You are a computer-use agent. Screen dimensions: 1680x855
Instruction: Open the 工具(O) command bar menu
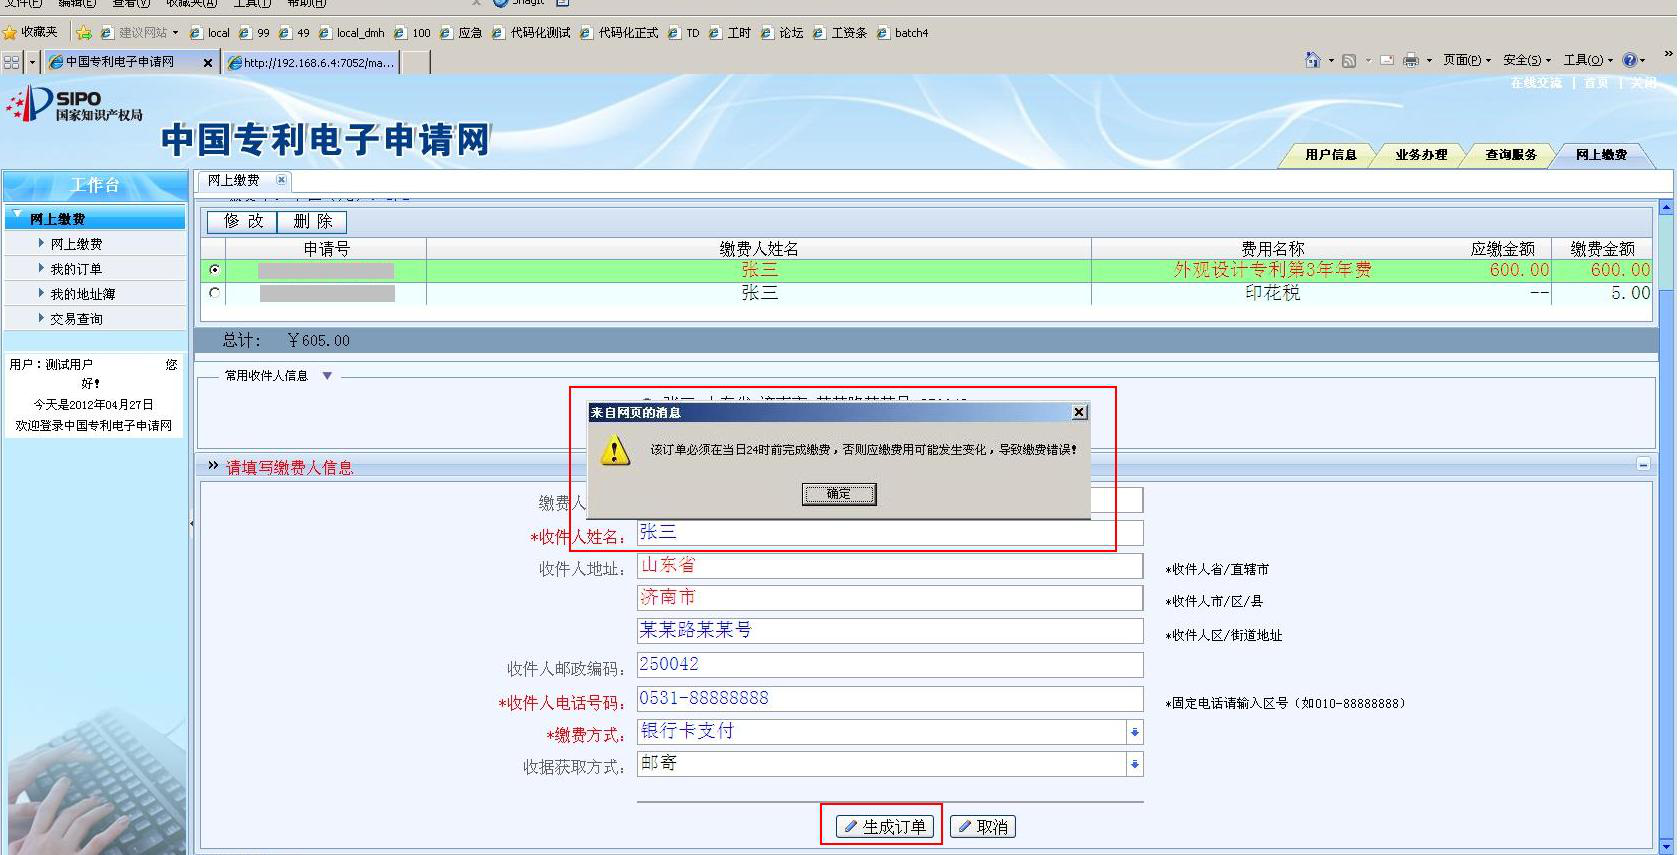1588,60
